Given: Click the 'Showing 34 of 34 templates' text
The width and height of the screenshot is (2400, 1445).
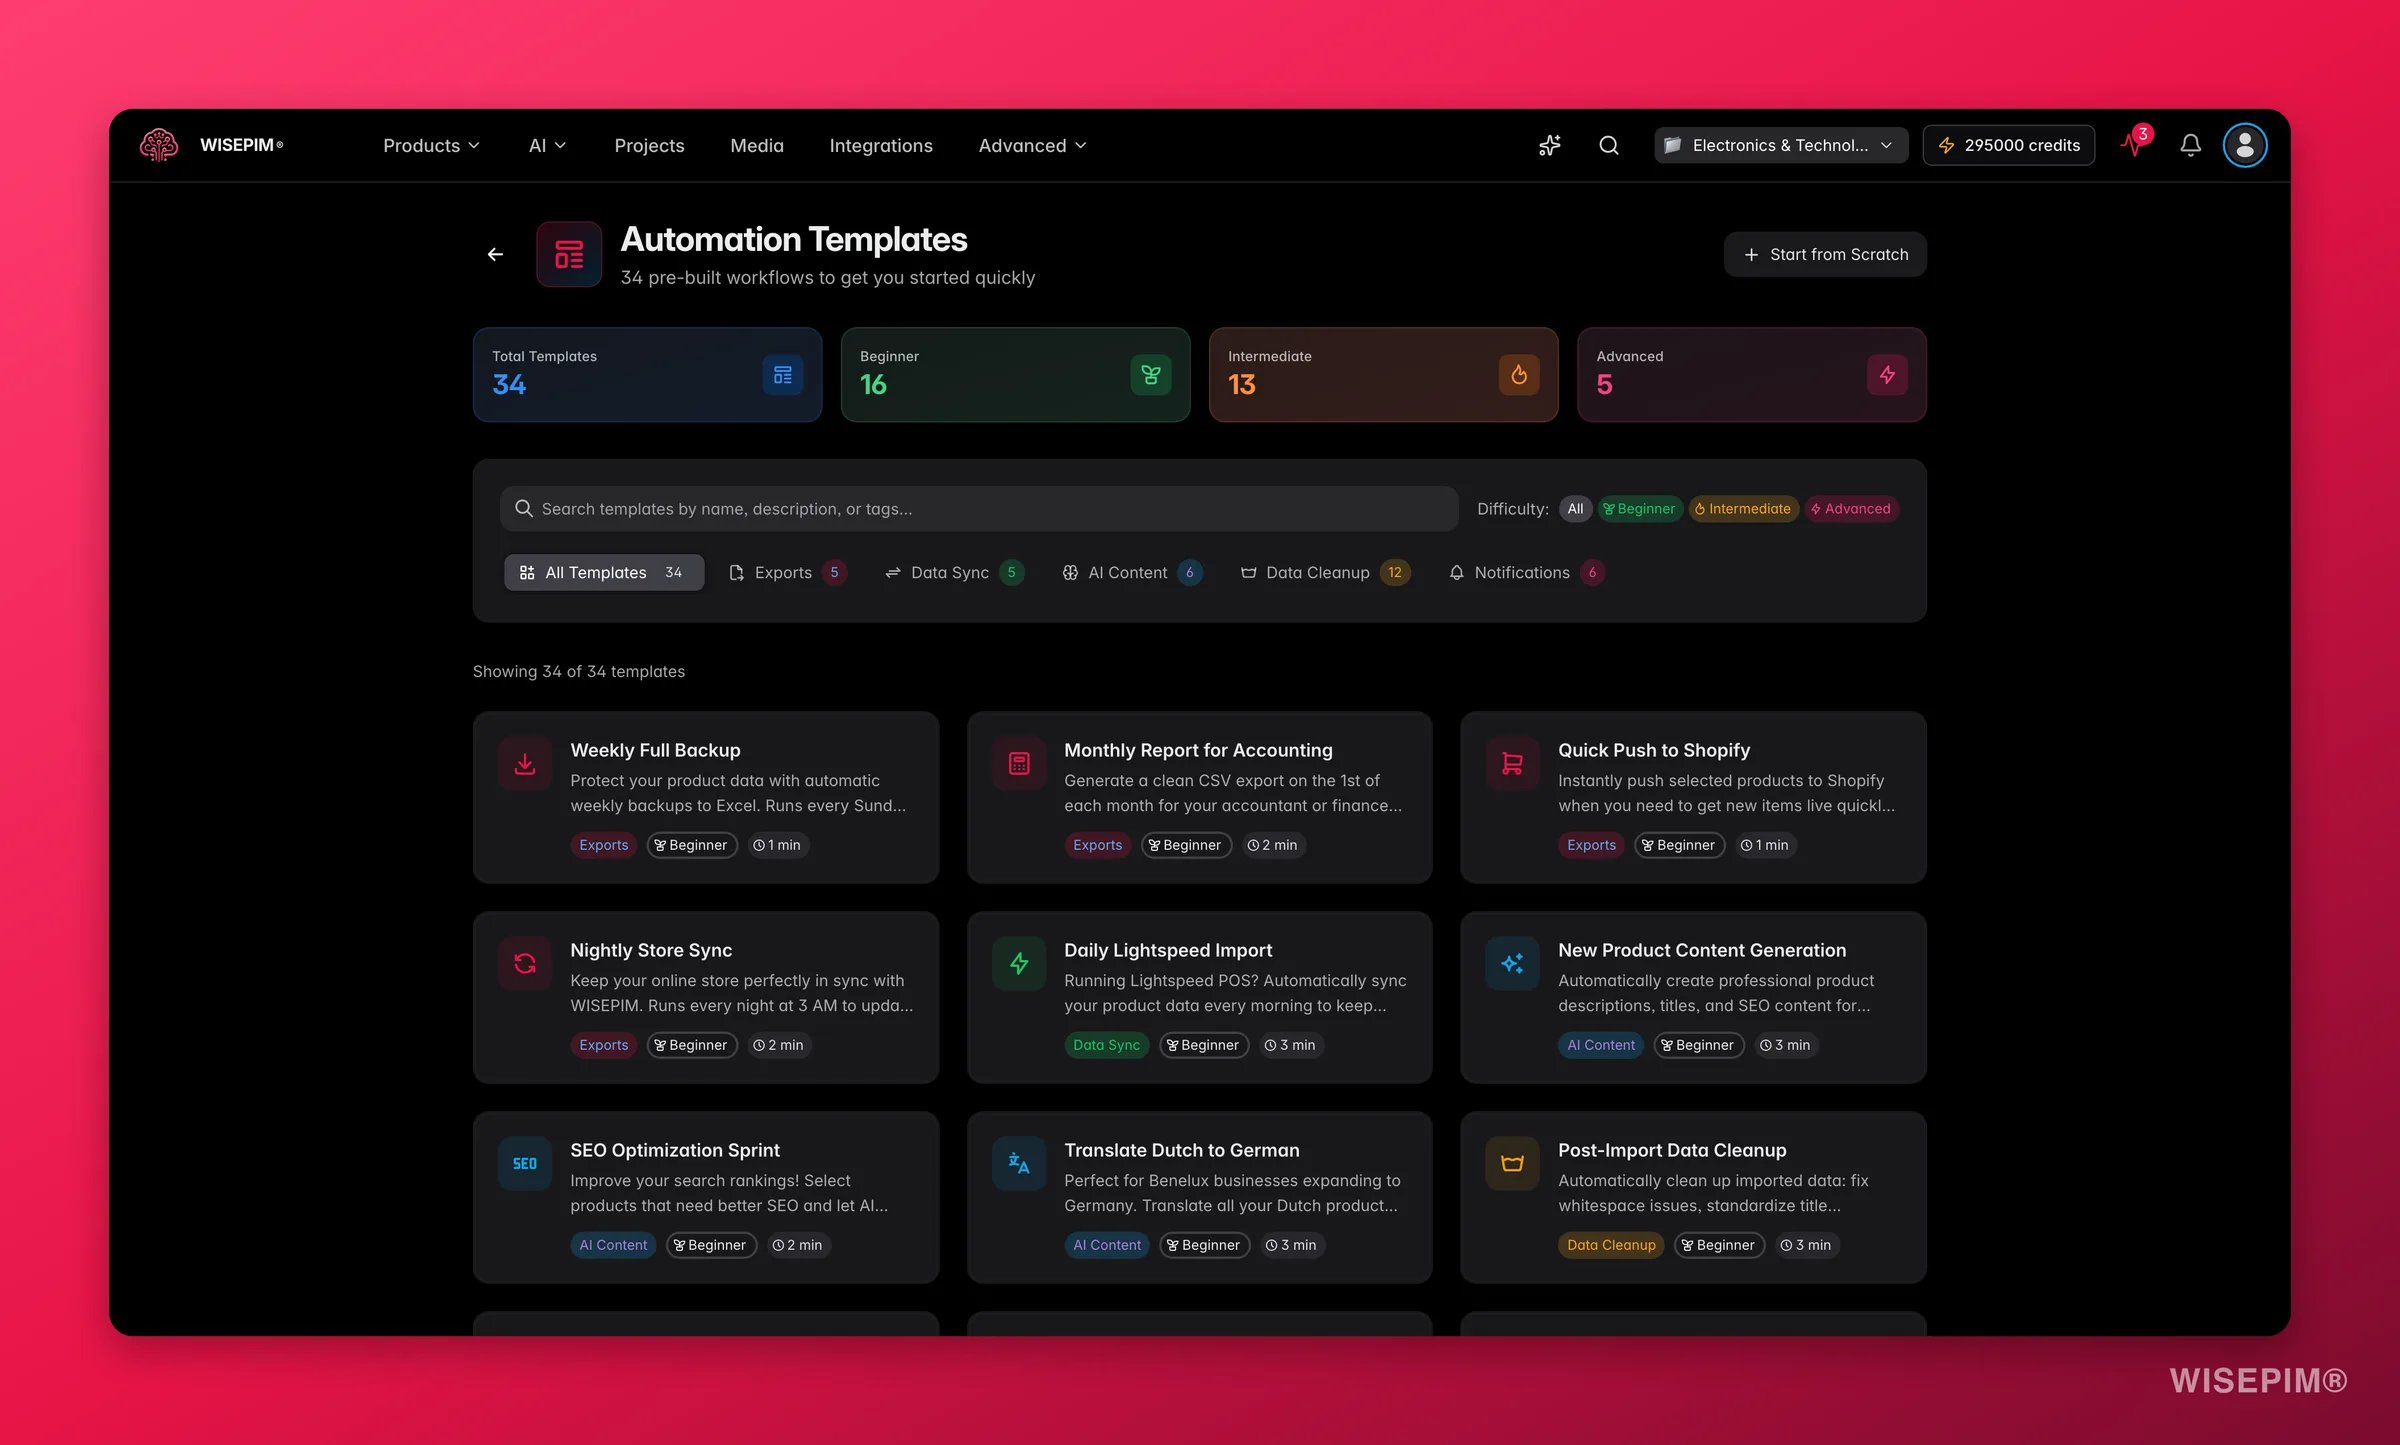Looking at the screenshot, I should (579, 672).
